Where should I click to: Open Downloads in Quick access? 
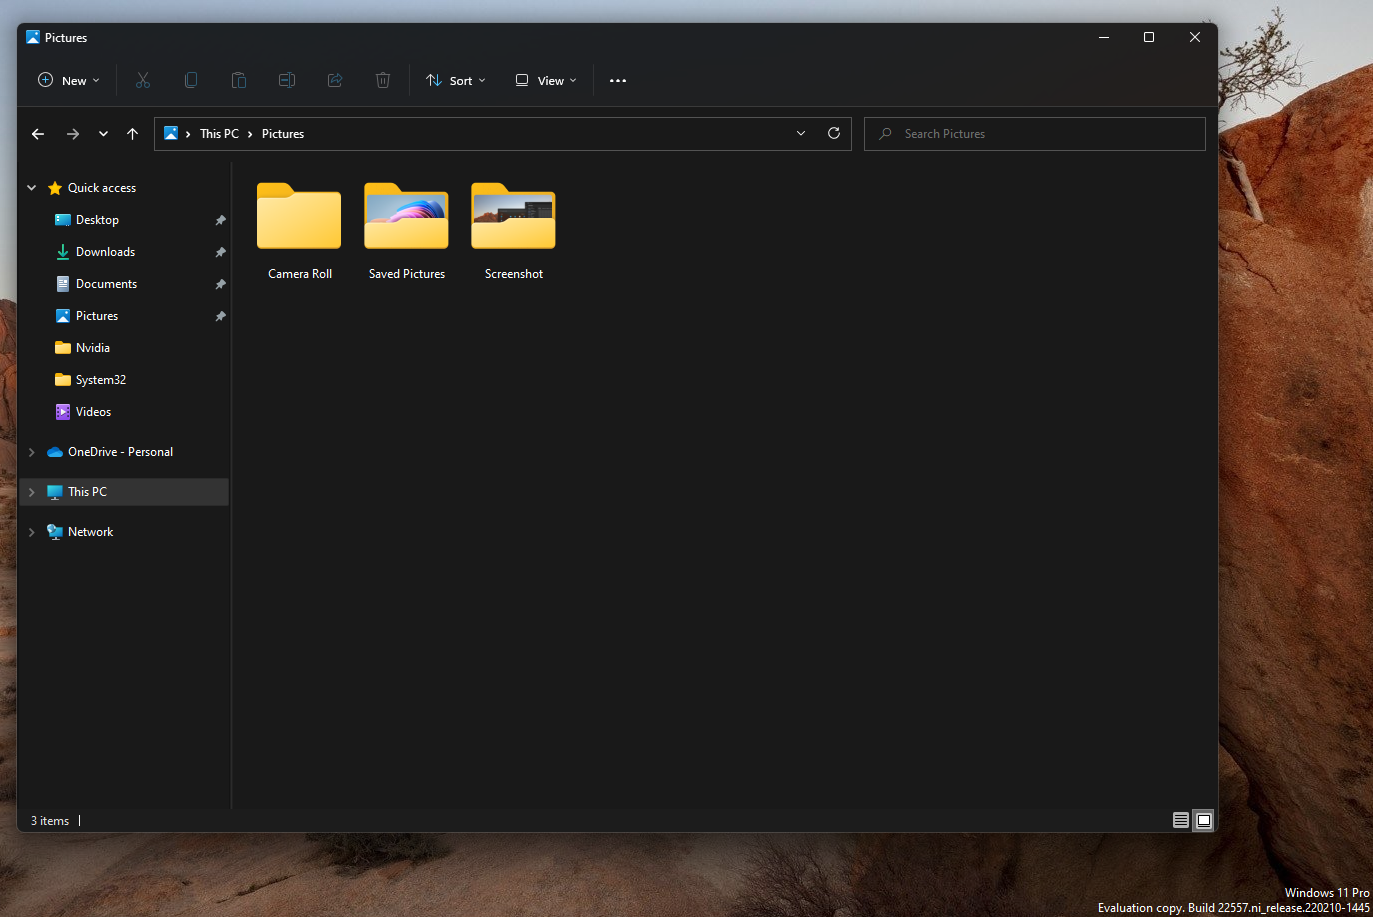(x=105, y=252)
